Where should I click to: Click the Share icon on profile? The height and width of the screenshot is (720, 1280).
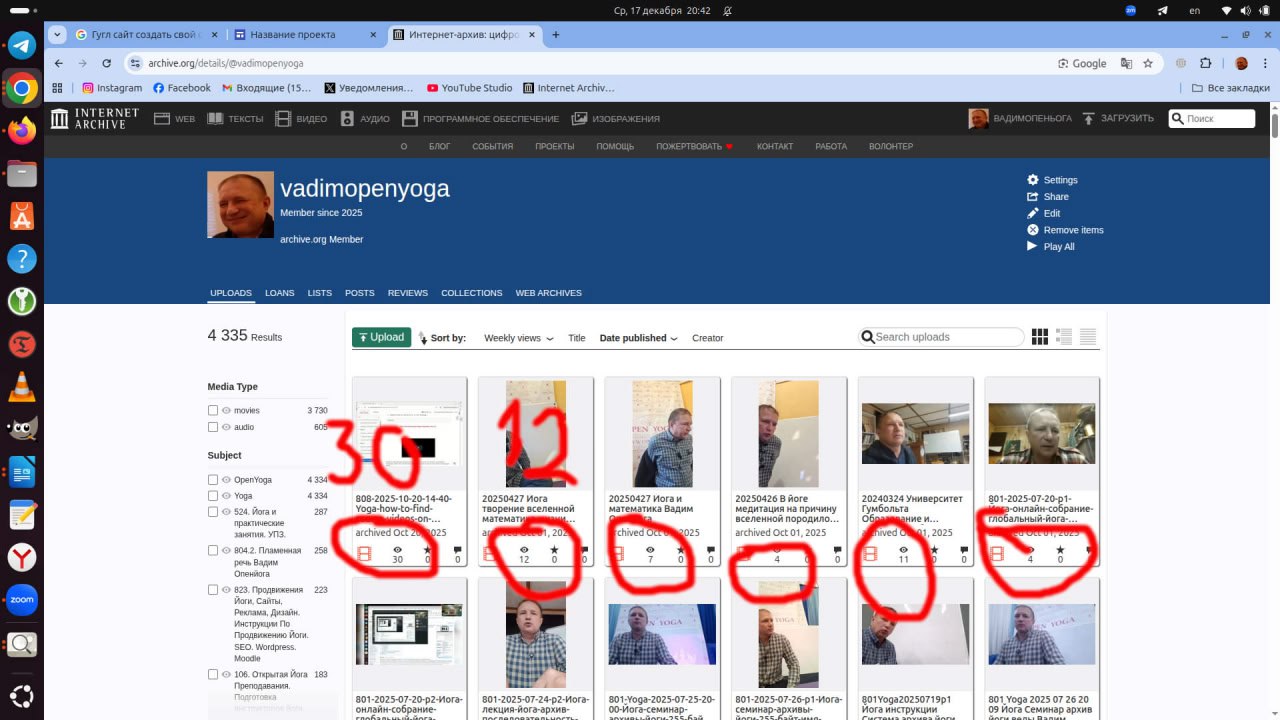1033,196
